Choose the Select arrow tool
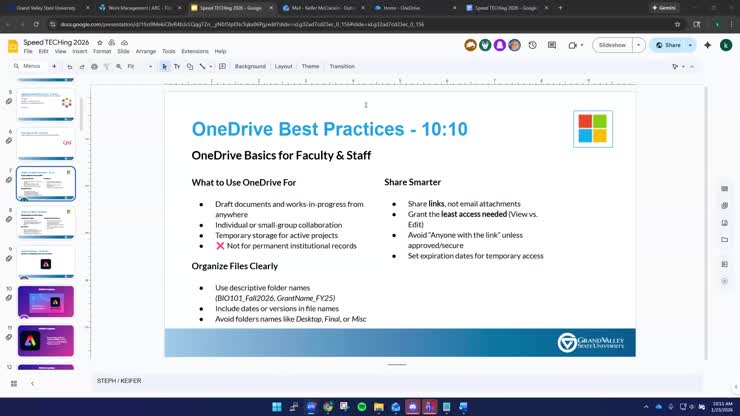The width and height of the screenshot is (740, 416). point(164,67)
